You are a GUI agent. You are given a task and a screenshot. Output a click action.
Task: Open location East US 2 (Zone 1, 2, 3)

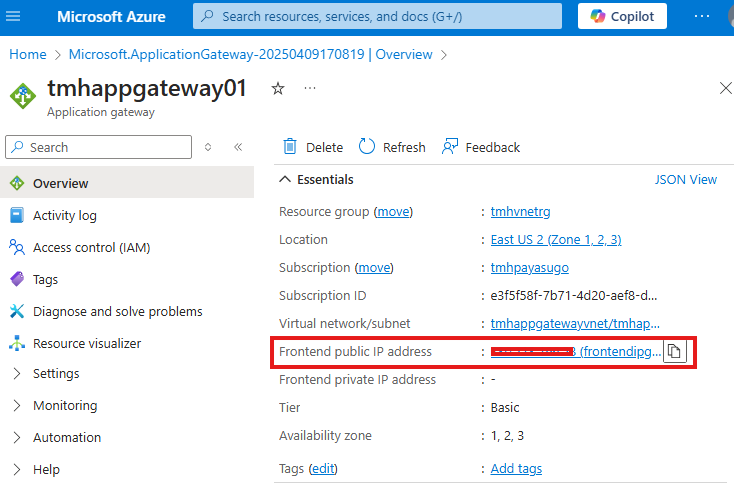pos(556,240)
